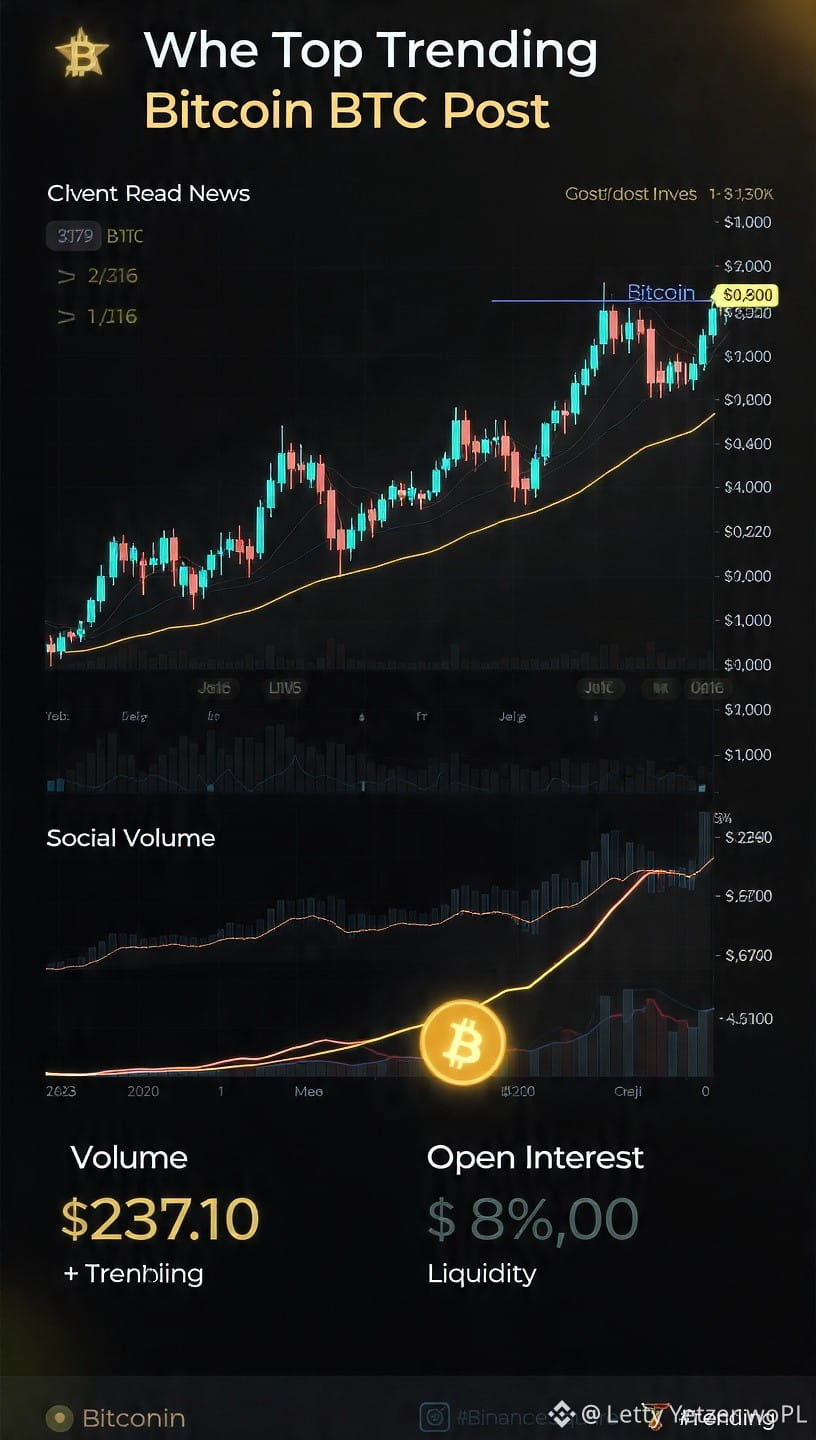Click the LIIVS time axis label
The image size is (816, 1440).
285,688
